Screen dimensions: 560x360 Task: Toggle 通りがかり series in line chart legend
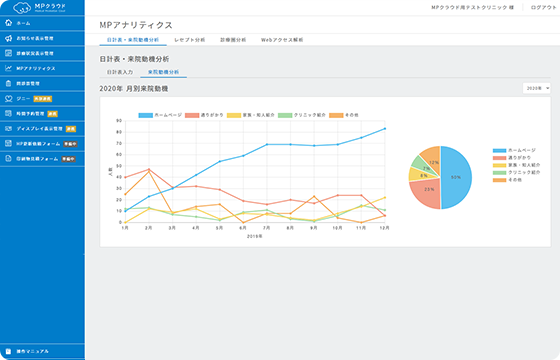pyautogui.click(x=204, y=115)
